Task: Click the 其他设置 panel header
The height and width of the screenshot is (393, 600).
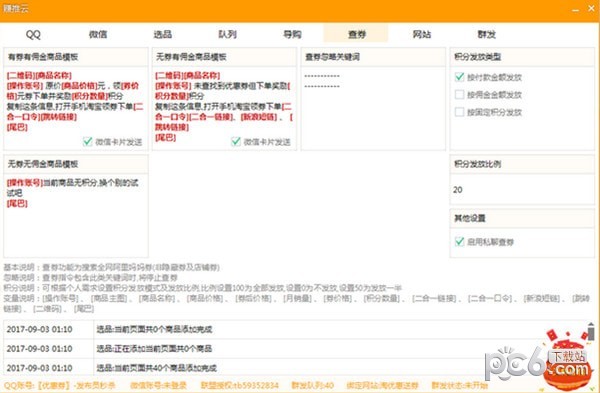Action: (522, 218)
